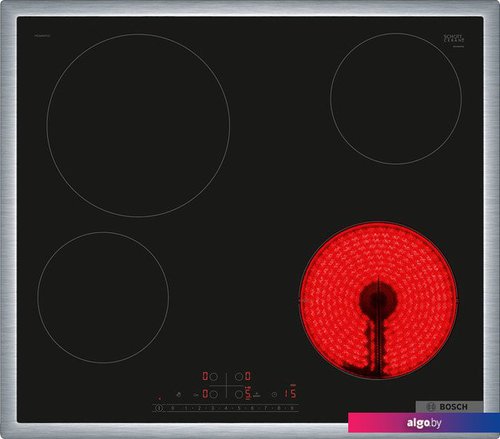The image size is (500, 439).
Task: Select the rear-left zone circle symbol
Action: (x=213, y=377)
